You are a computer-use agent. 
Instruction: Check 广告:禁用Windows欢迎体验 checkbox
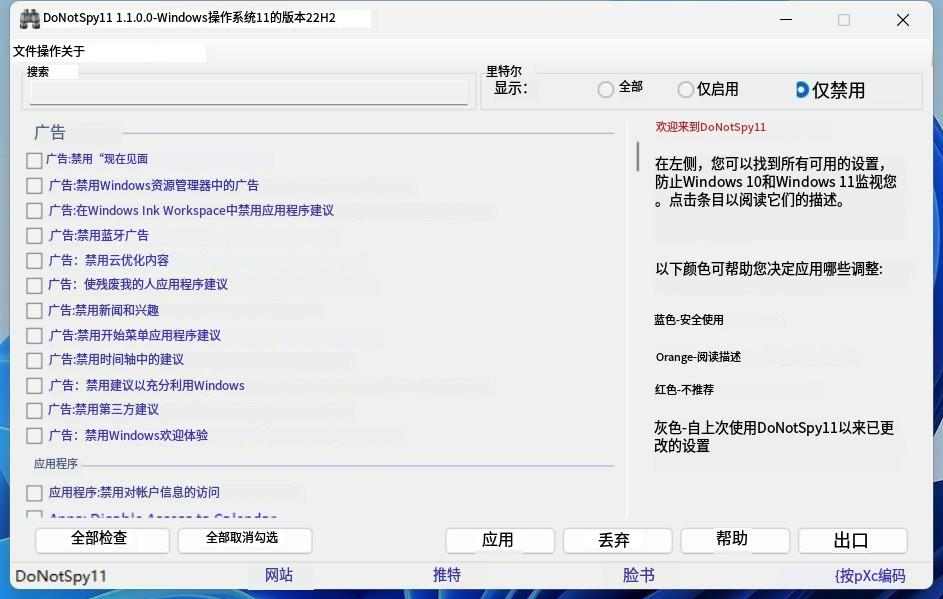(34, 435)
